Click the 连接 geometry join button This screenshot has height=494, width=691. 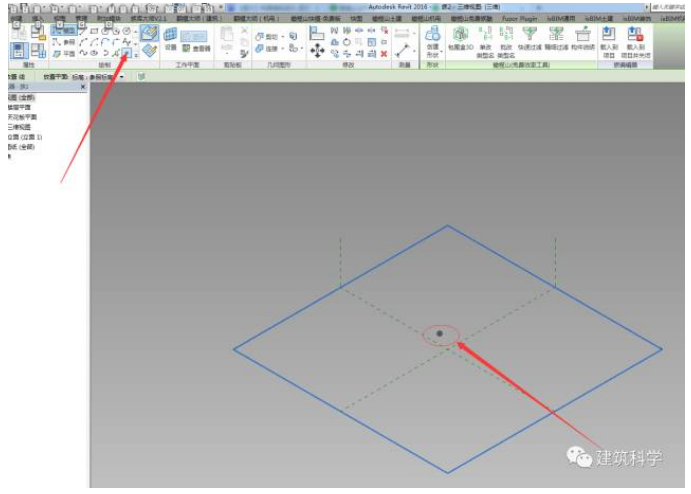[x=267, y=48]
